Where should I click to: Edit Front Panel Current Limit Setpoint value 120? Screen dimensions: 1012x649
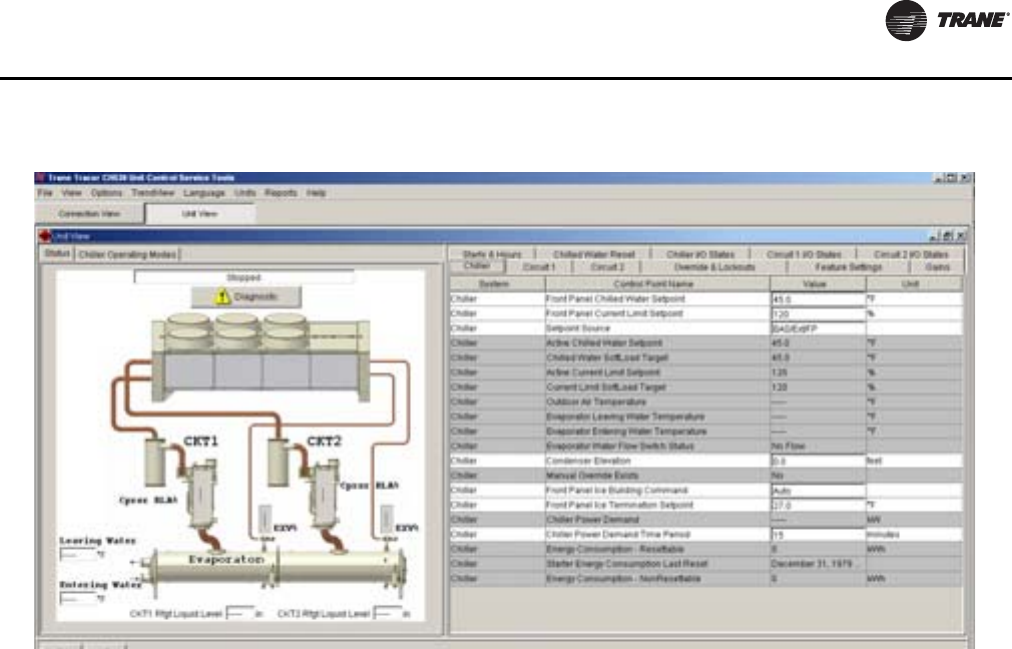point(817,314)
